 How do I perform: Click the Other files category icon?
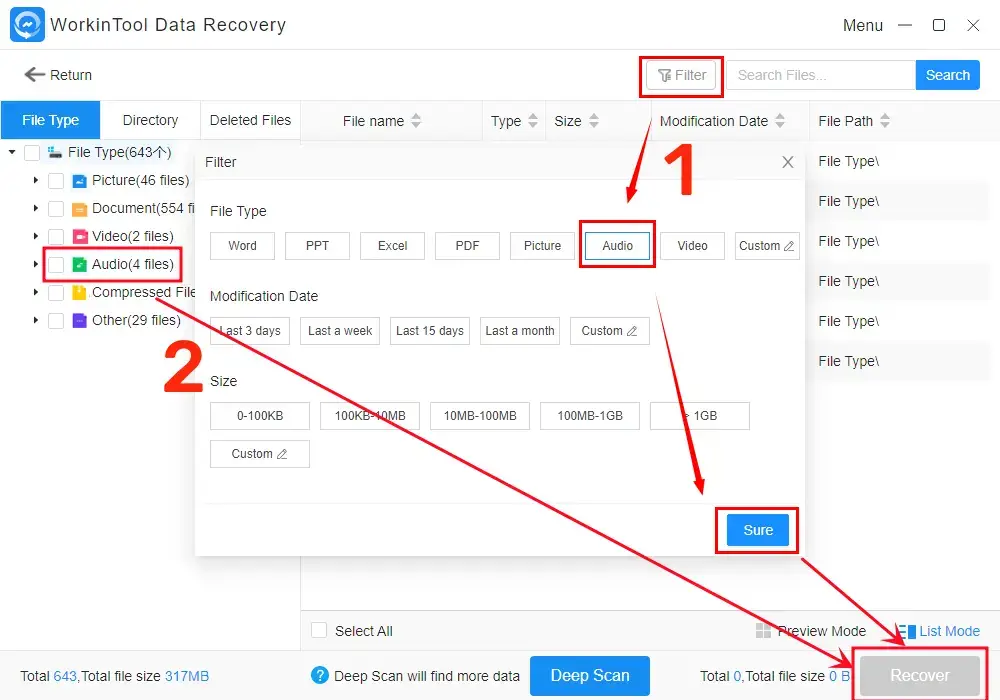click(x=79, y=320)
